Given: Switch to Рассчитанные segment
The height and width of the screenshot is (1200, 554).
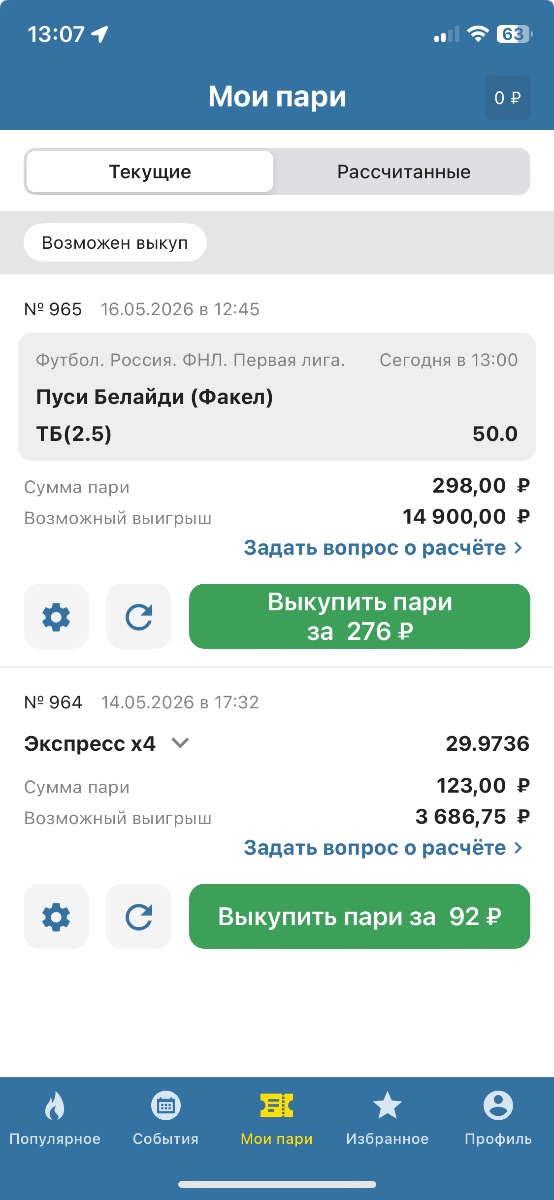Looking at the screenshot, I should (403, 172).
